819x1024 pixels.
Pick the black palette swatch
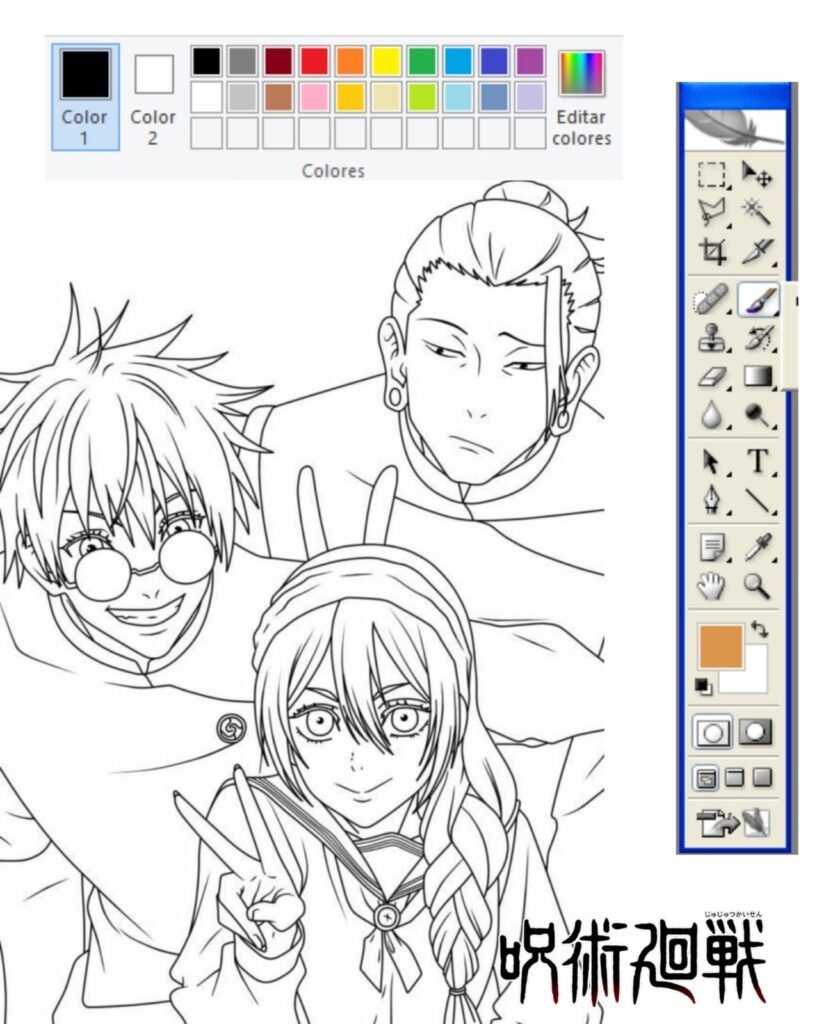(x=206, y=61)
